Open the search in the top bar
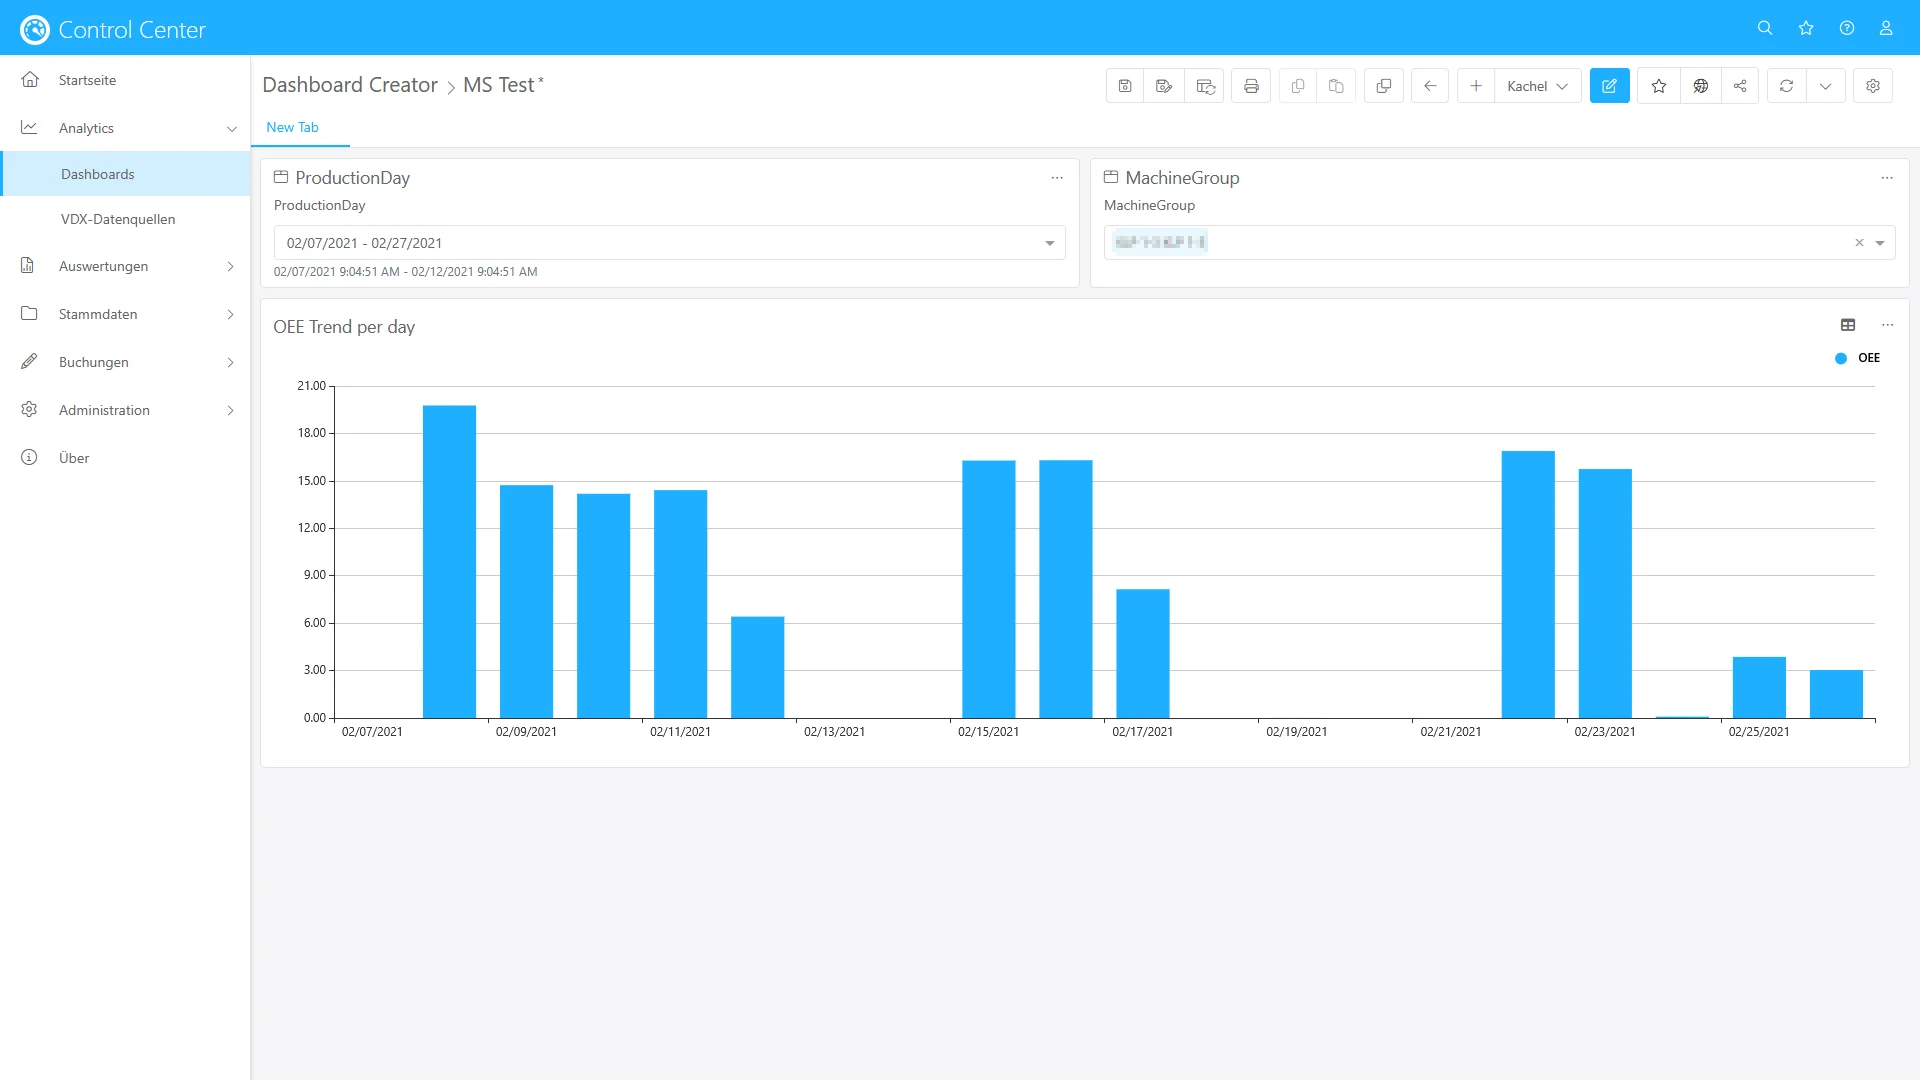 [x=1765, y=27]
